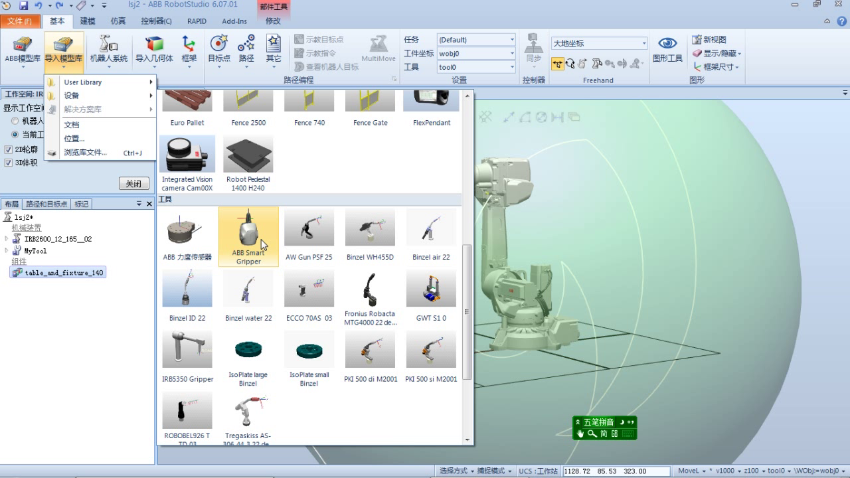Open the 导入模型库 import library button
Viewport: 850px width, 478px height.
click(x=63, y=50)
